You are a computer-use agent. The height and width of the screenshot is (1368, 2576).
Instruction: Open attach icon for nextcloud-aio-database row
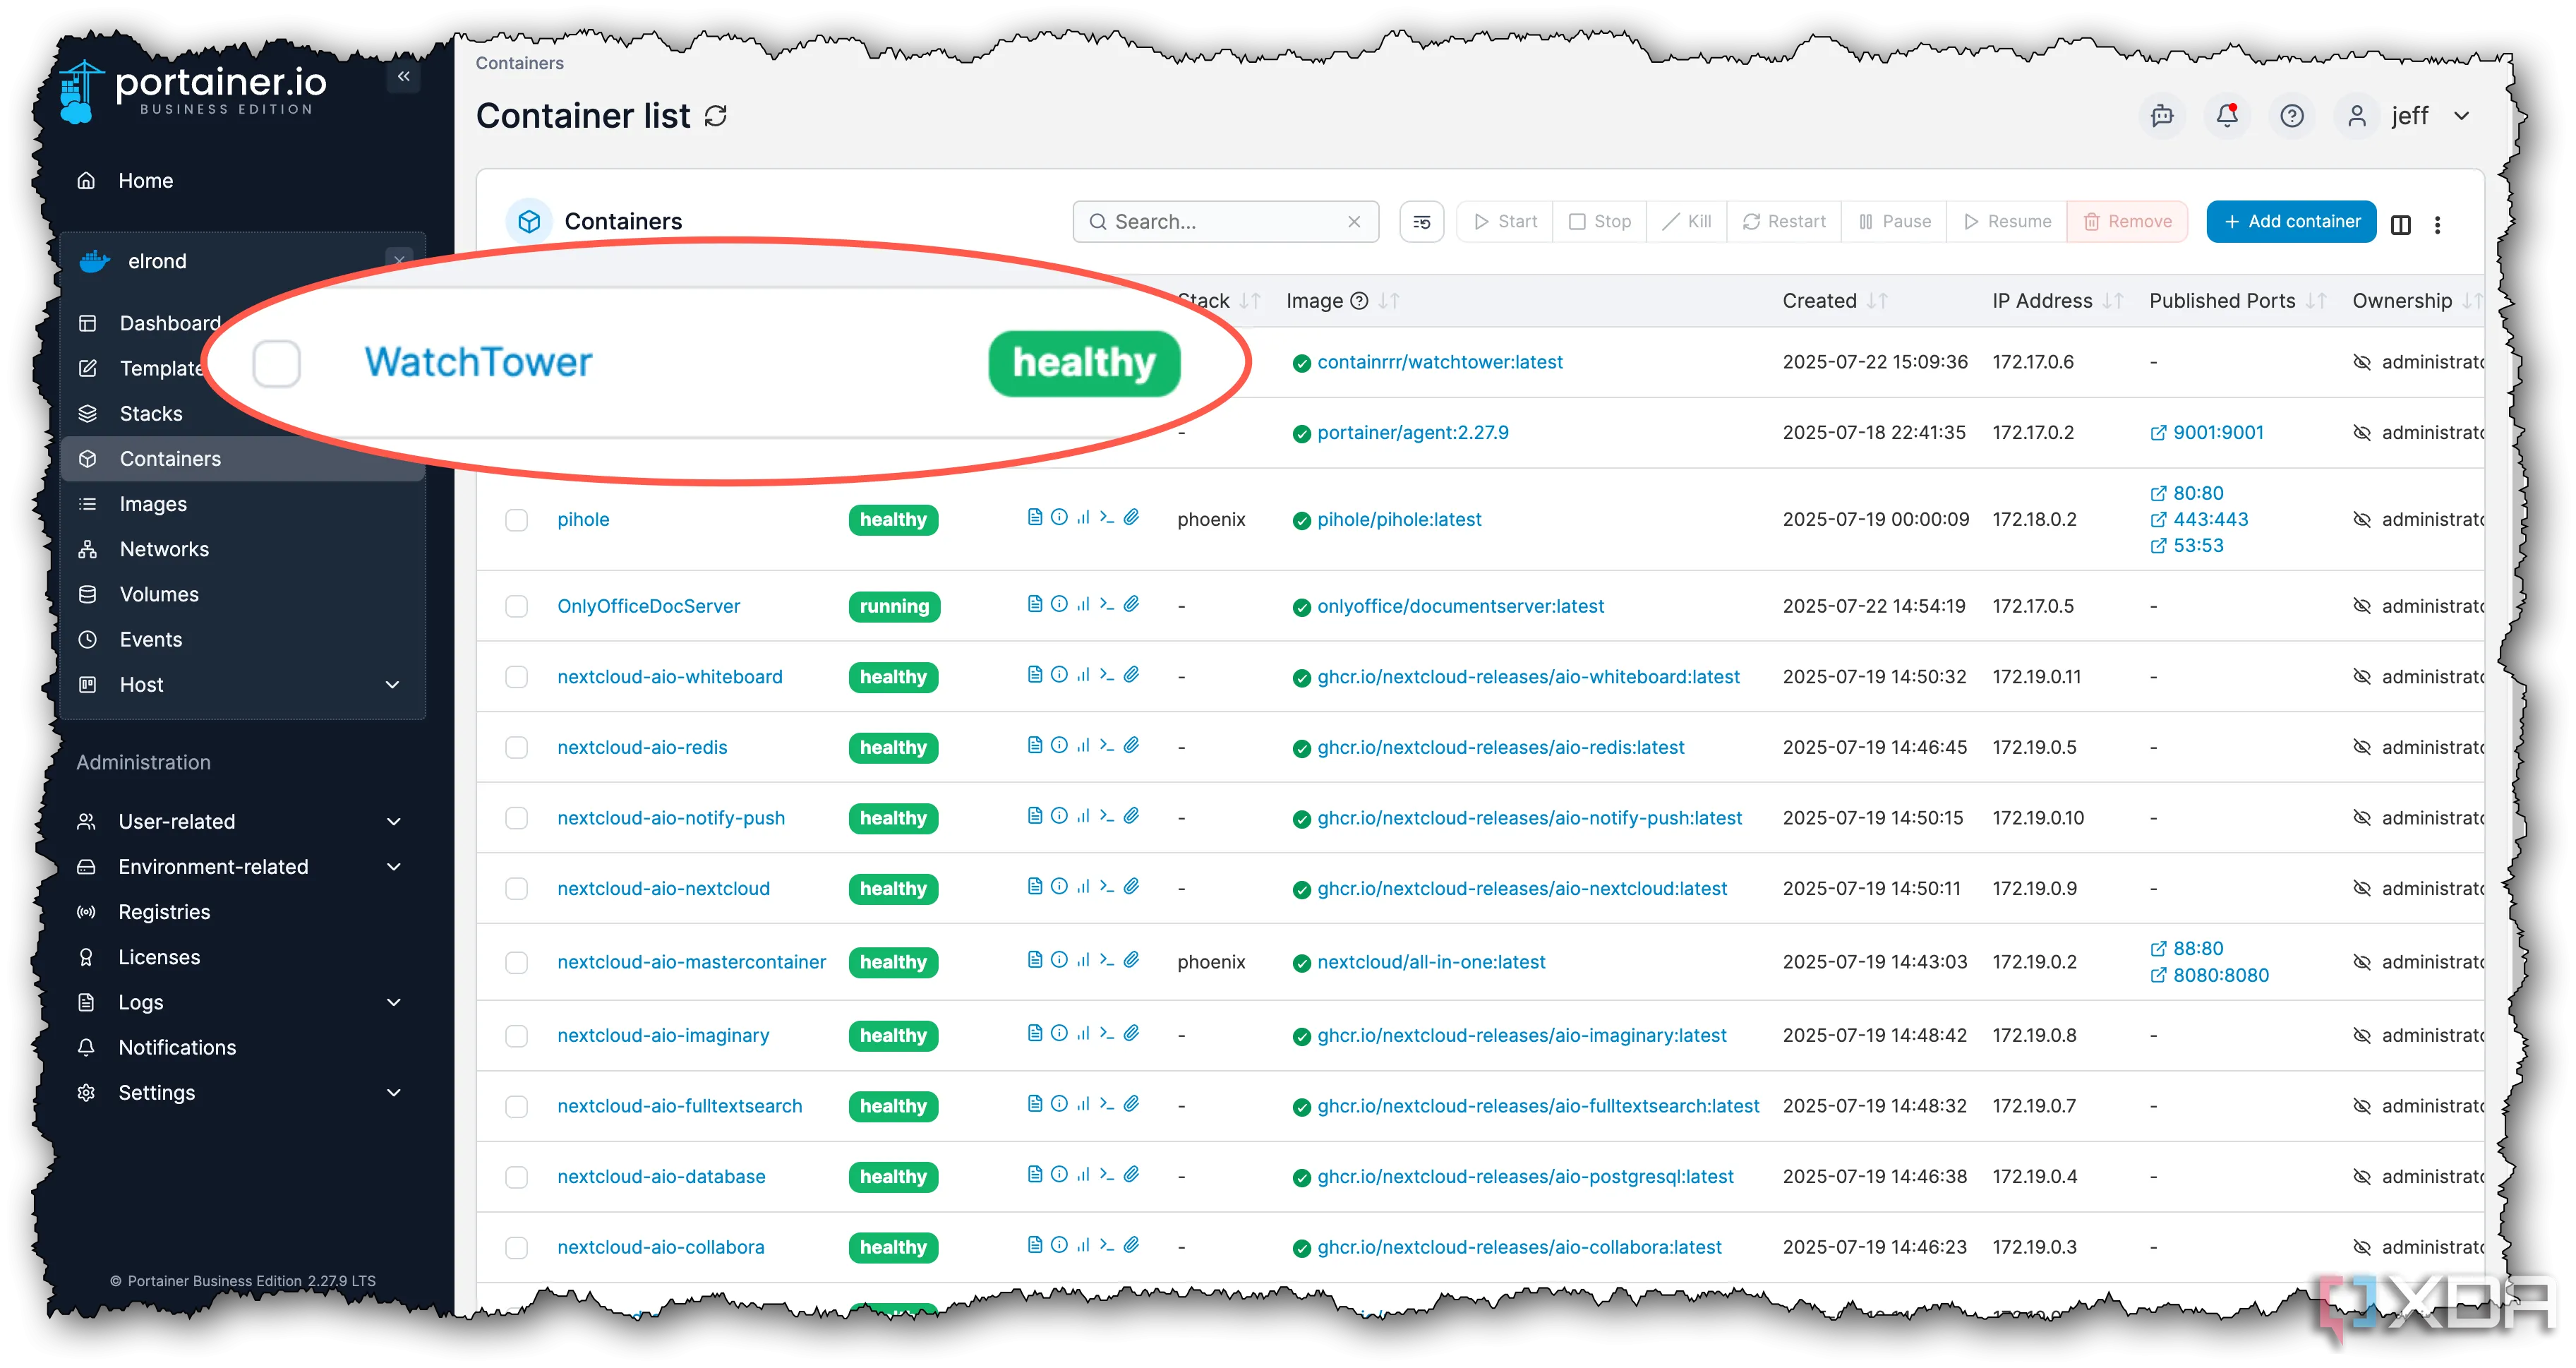(x=1131, y=1175)
